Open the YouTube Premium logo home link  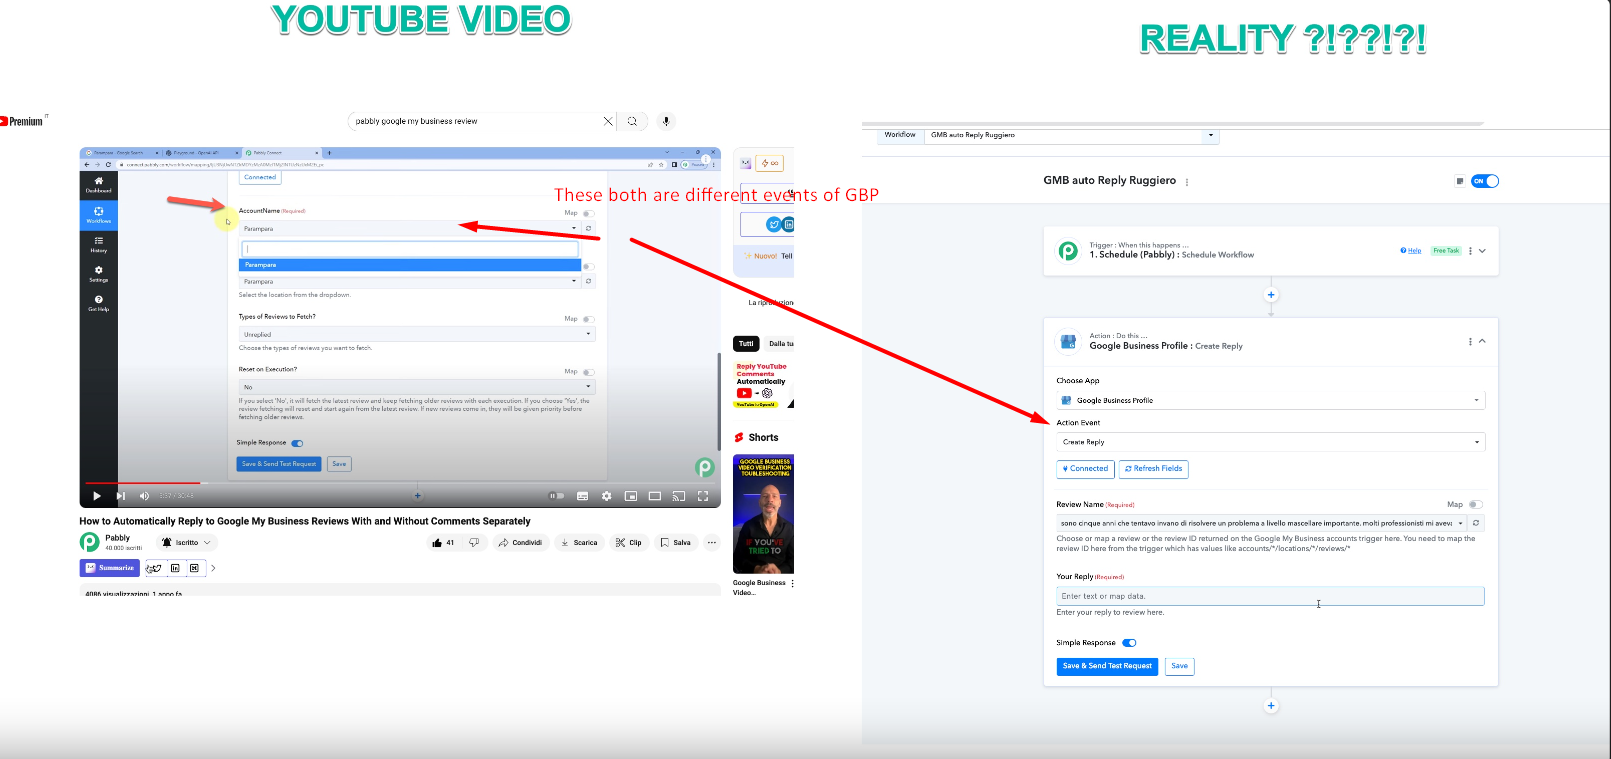pyautogui.click(x=22, y=121)
